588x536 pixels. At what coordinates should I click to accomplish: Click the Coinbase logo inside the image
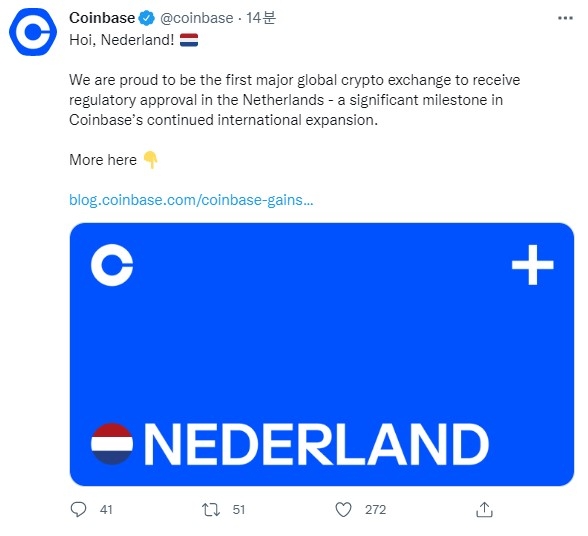pyautogui.click(x=112, y=265)
